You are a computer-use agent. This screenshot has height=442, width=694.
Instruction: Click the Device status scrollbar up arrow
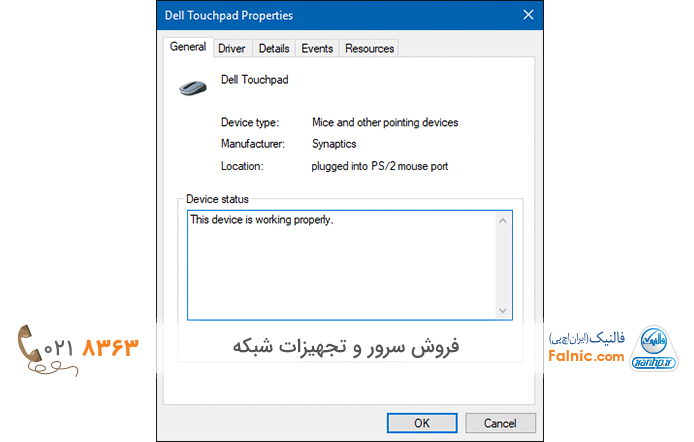click(x=503, y=221)
